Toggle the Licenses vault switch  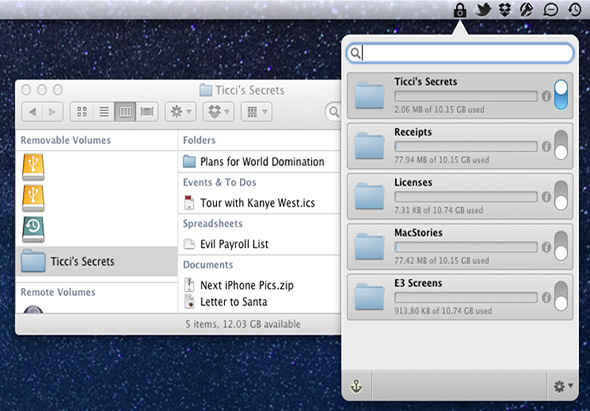pos(561,196)
